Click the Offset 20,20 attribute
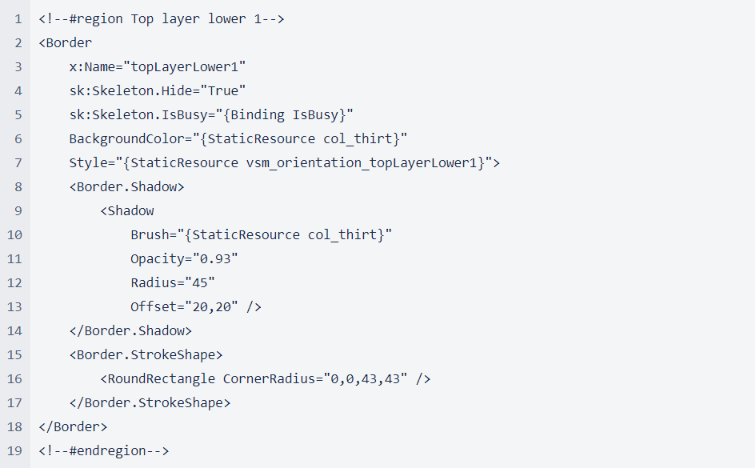 pos(184,307)
